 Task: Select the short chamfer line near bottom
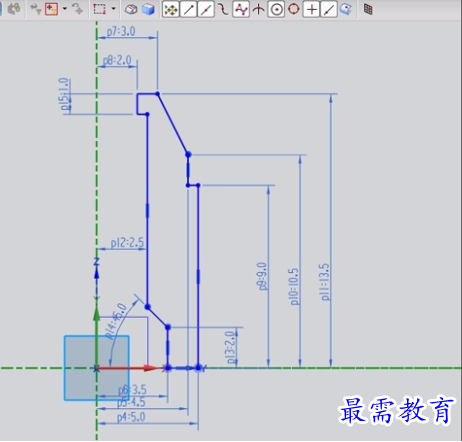click(x=158, y=317)
